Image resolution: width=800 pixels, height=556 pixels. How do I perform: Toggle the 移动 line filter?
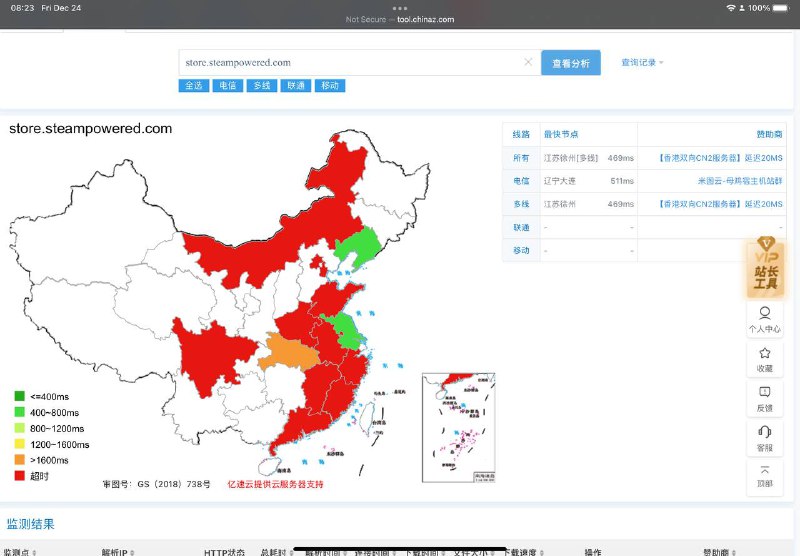(330, 85)
